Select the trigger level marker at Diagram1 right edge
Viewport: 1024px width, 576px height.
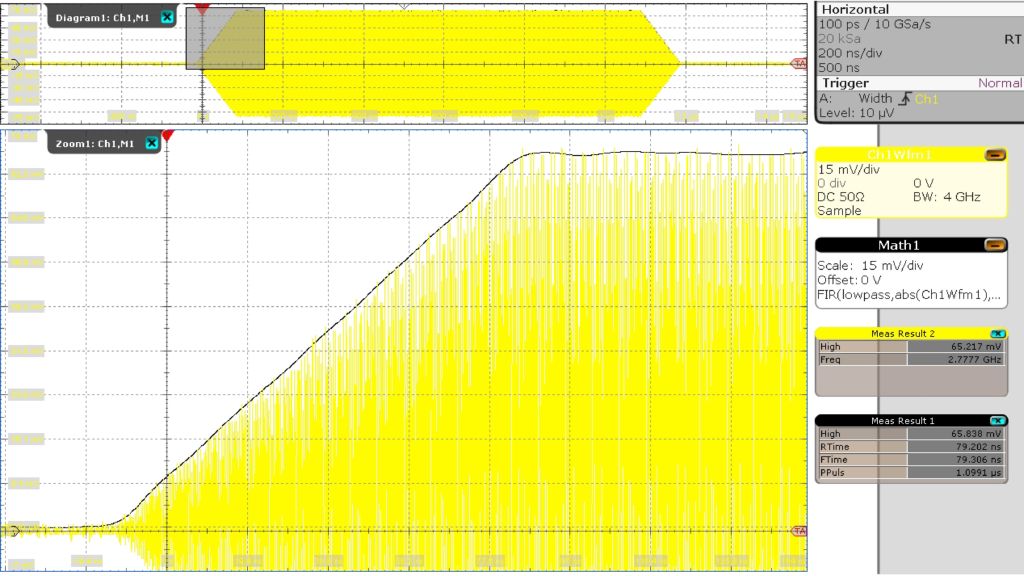coord(799,64)
